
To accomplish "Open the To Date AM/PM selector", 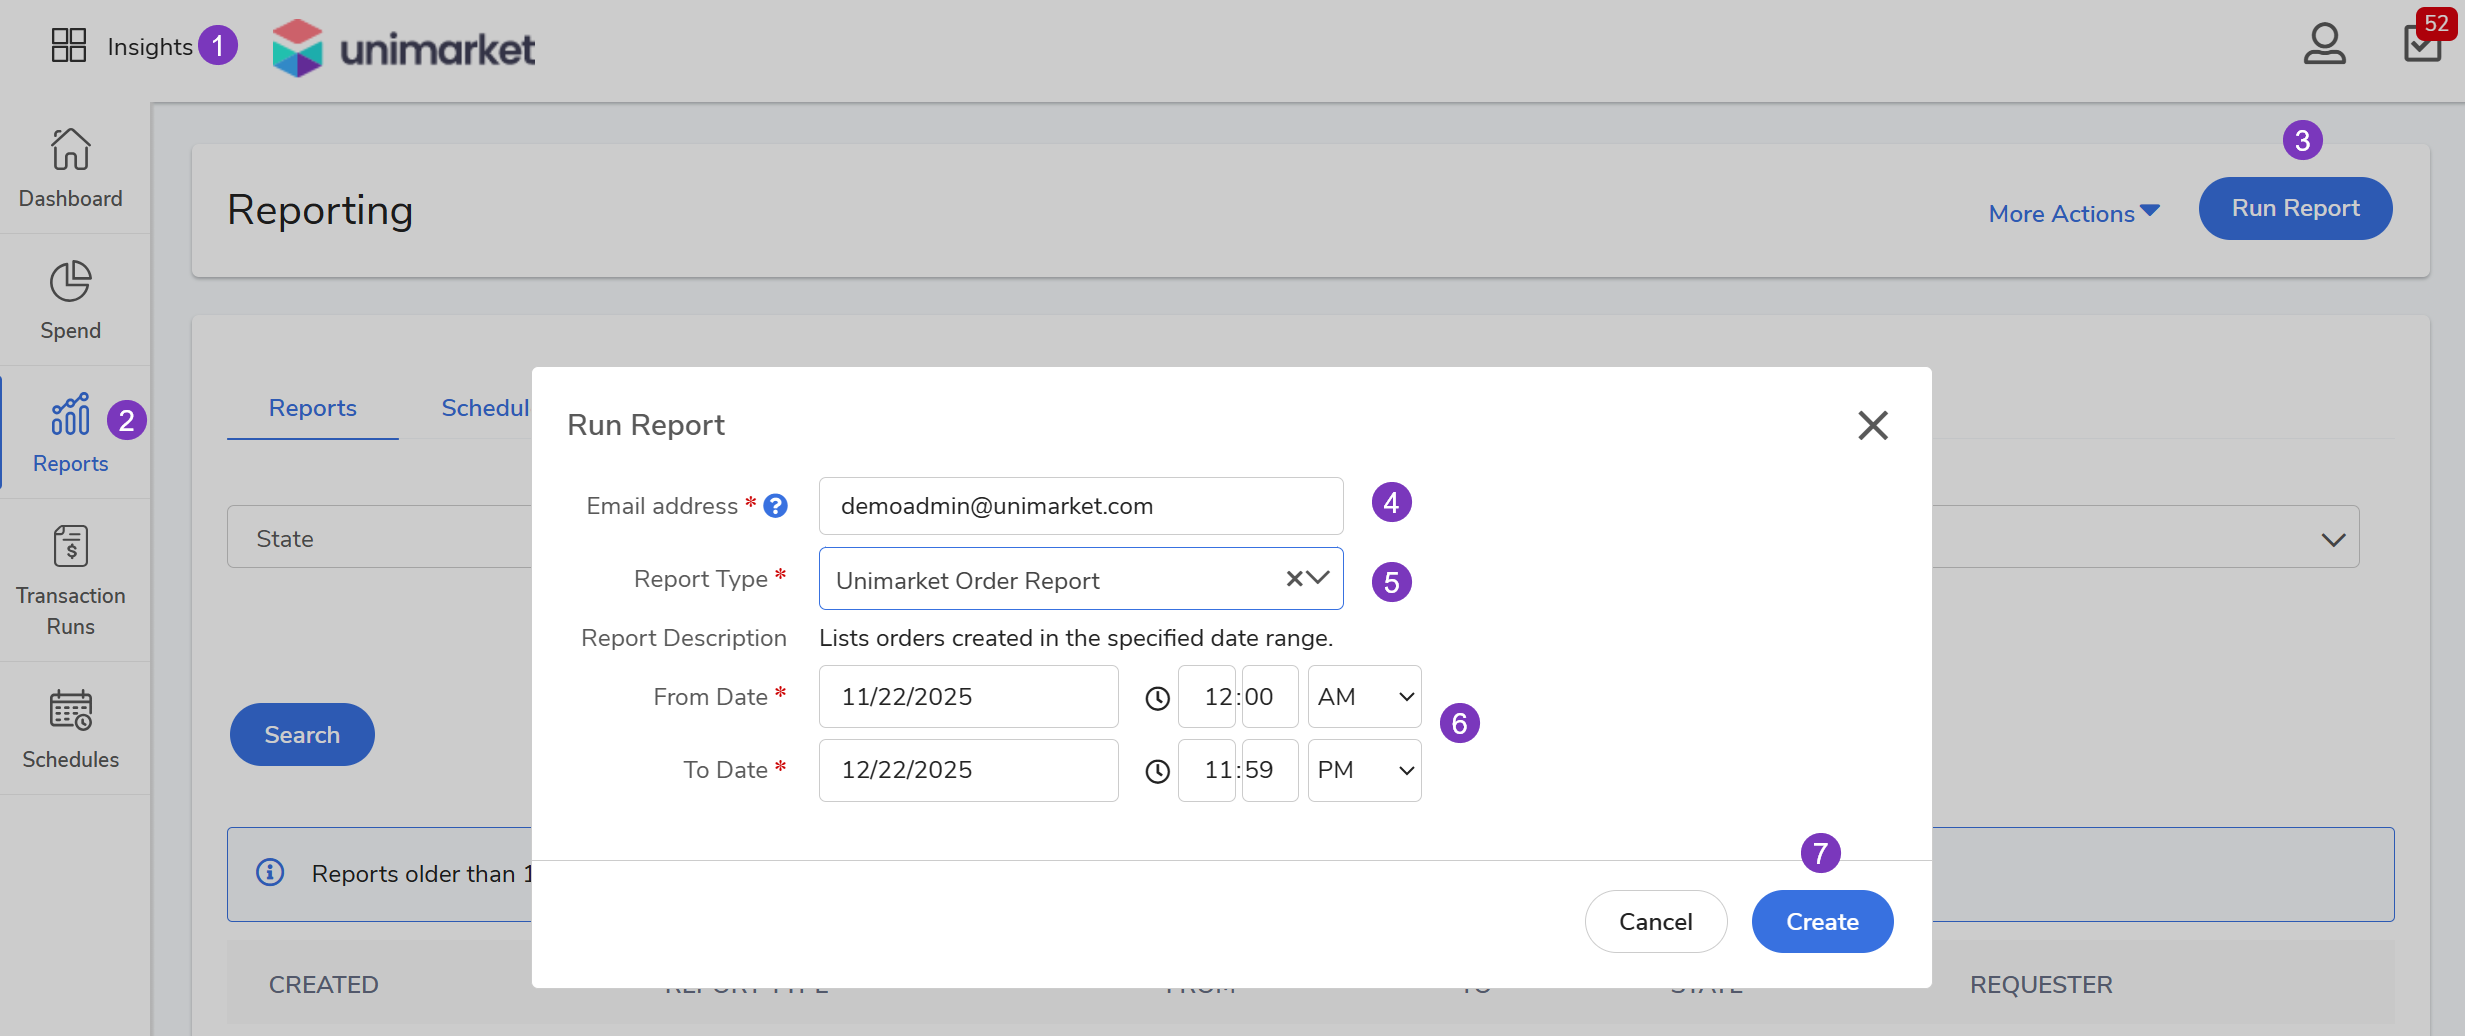I will click(x=1364, y=770).
